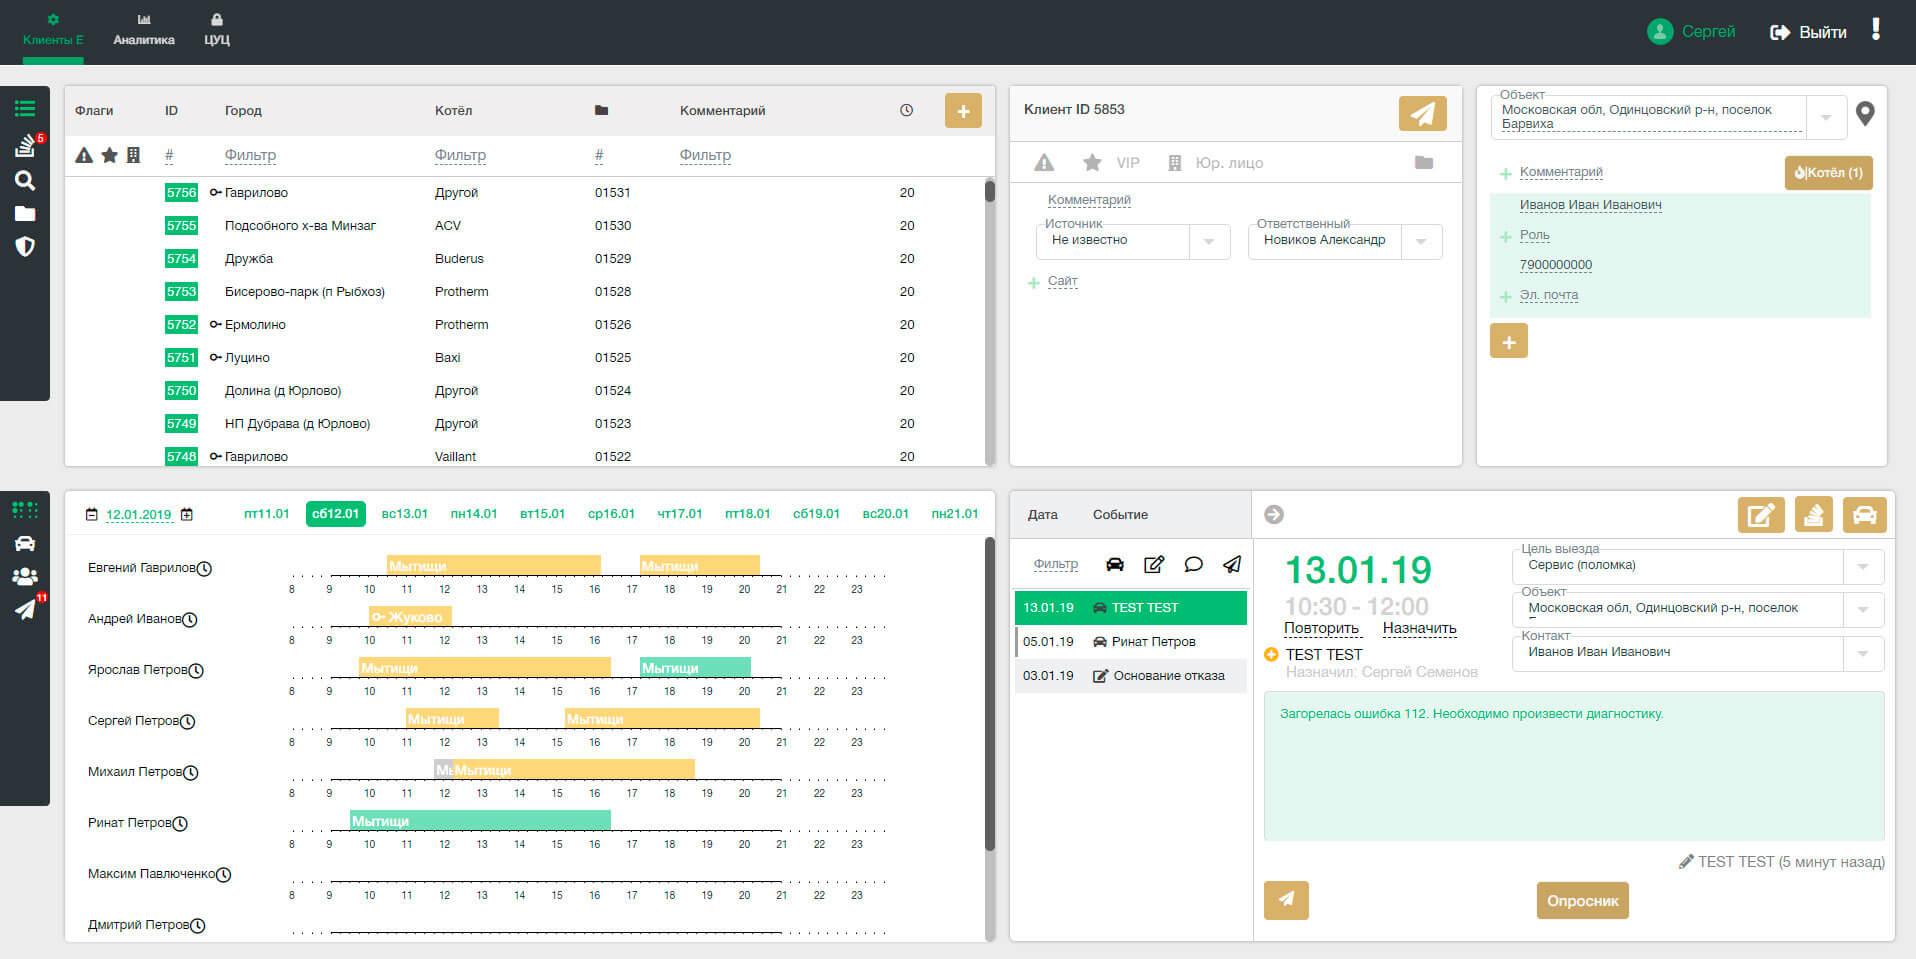The height and width of the screenshot is (959, 1916).
Task: Click the search magnifier in left sidebar
Action: pyautogui.click(x=25, y=180)
